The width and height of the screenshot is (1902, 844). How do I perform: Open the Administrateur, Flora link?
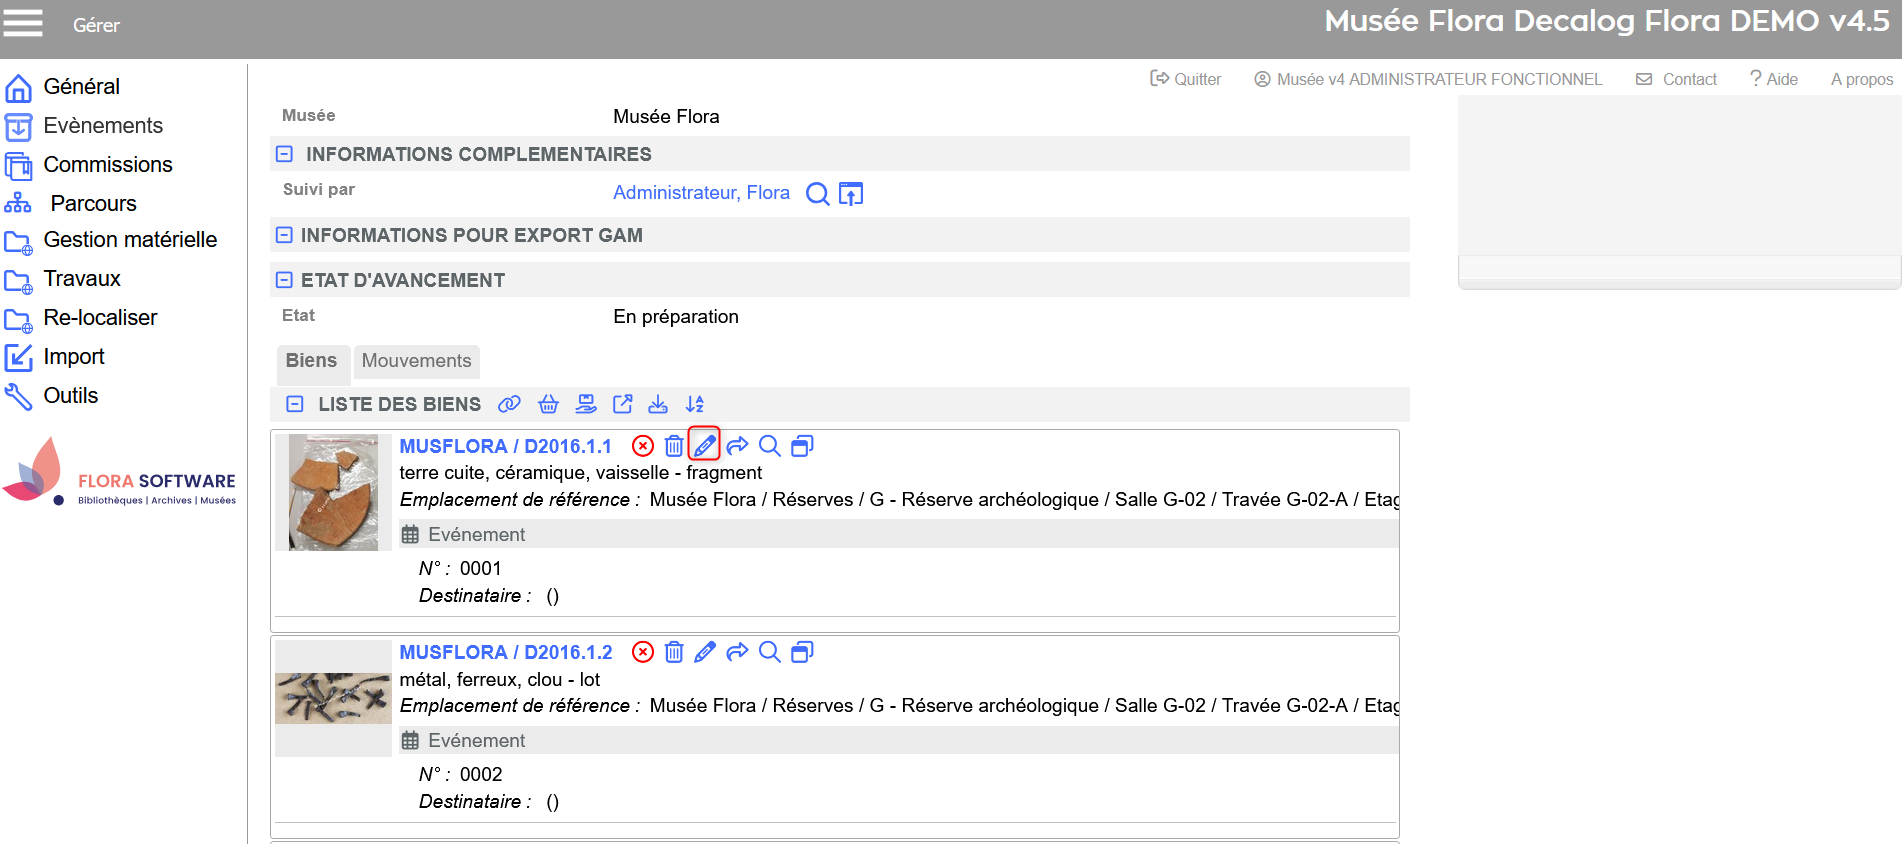701,193
